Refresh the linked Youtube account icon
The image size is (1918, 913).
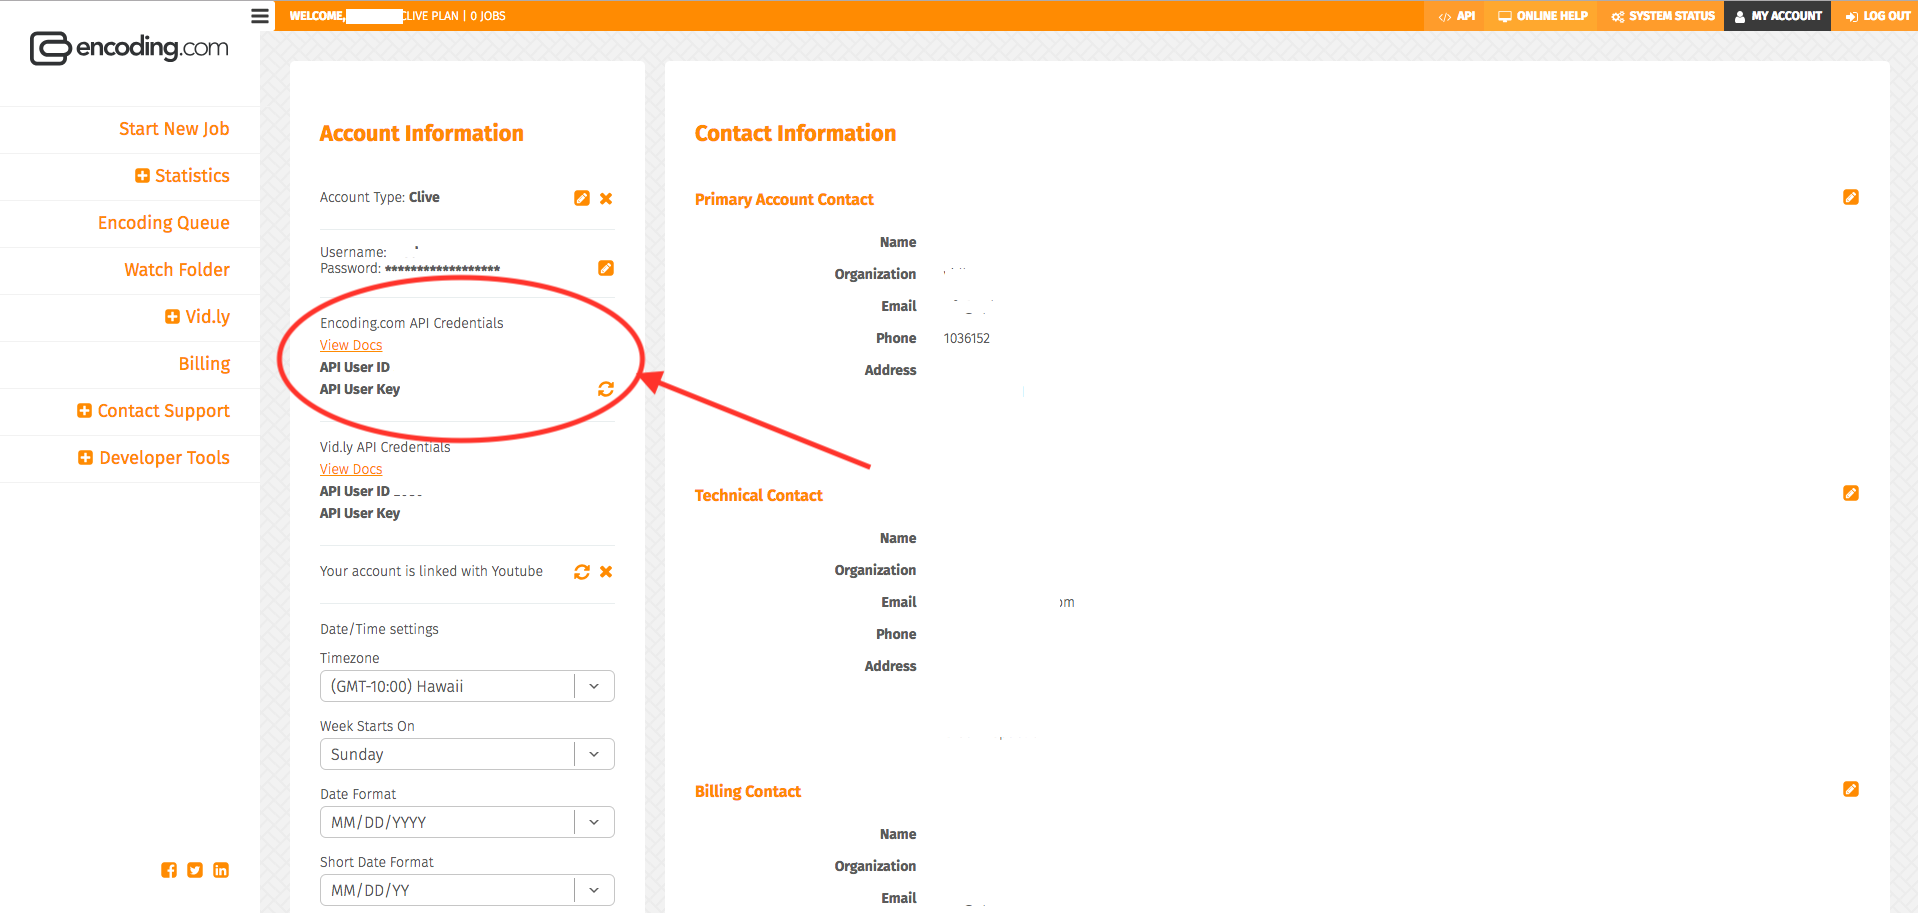[x=582, y=572]
